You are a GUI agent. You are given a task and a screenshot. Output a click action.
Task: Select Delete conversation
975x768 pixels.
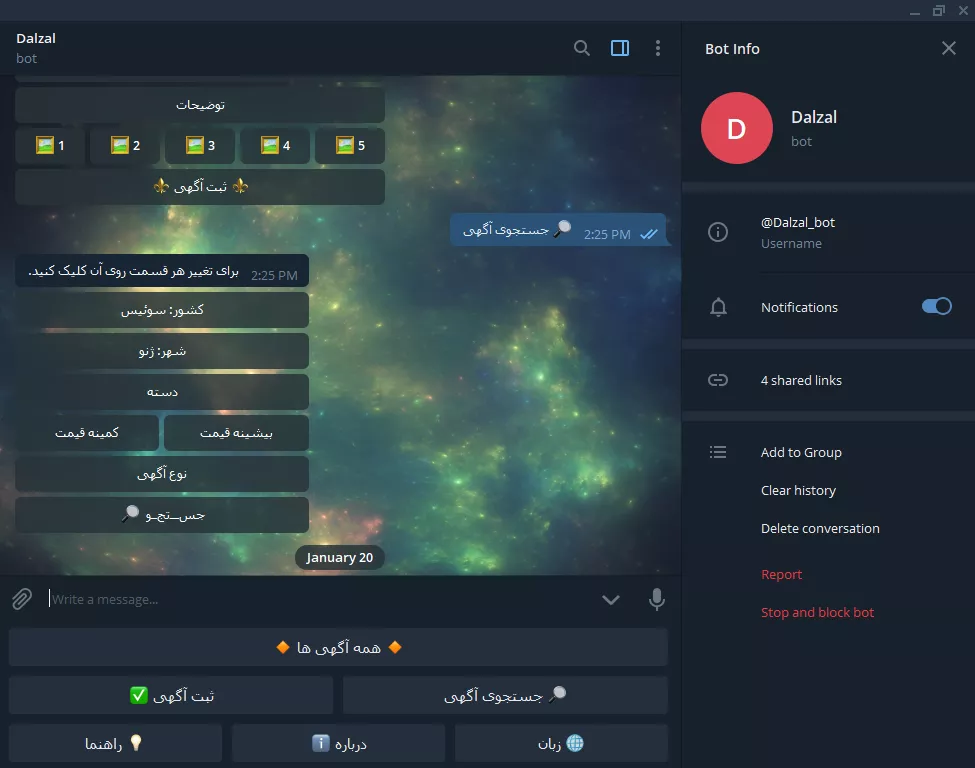pyautogui.click(x=820, y=528)
